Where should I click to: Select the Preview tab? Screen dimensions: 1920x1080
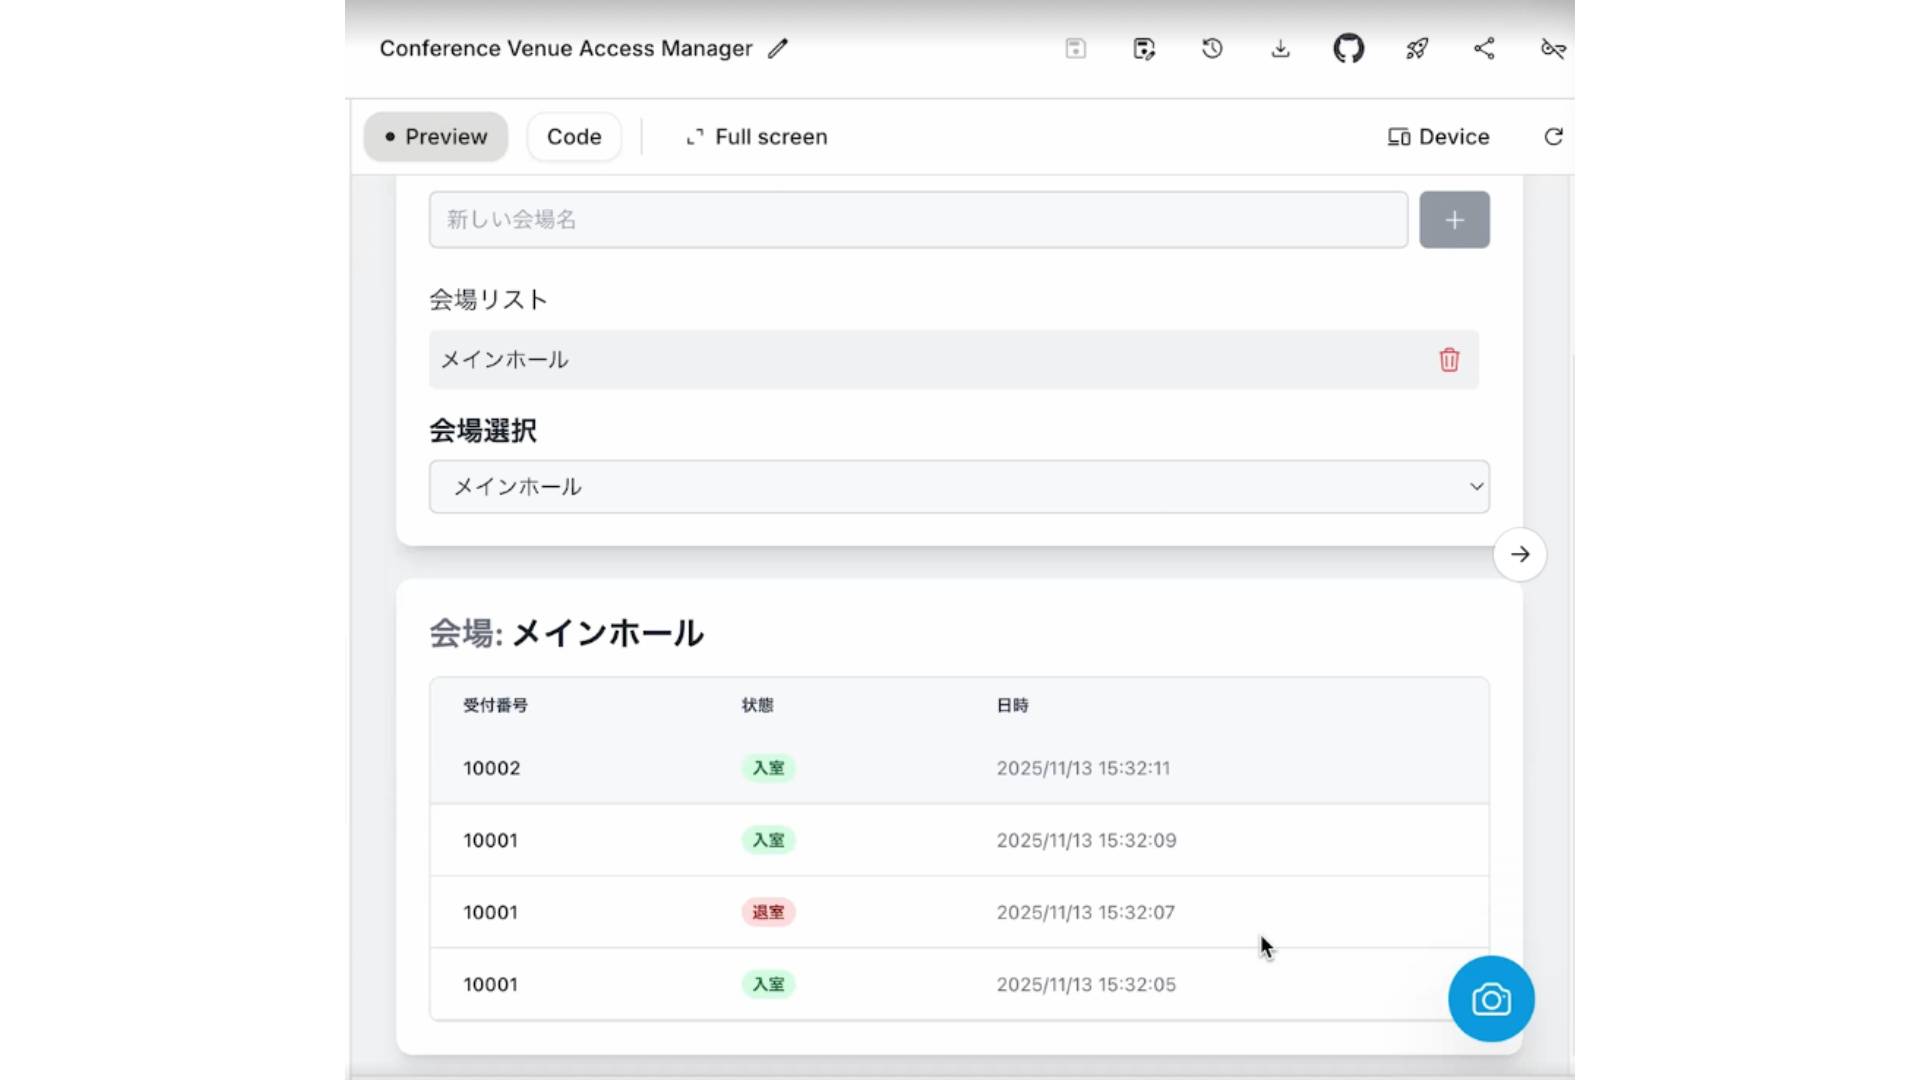click(436, 137)
